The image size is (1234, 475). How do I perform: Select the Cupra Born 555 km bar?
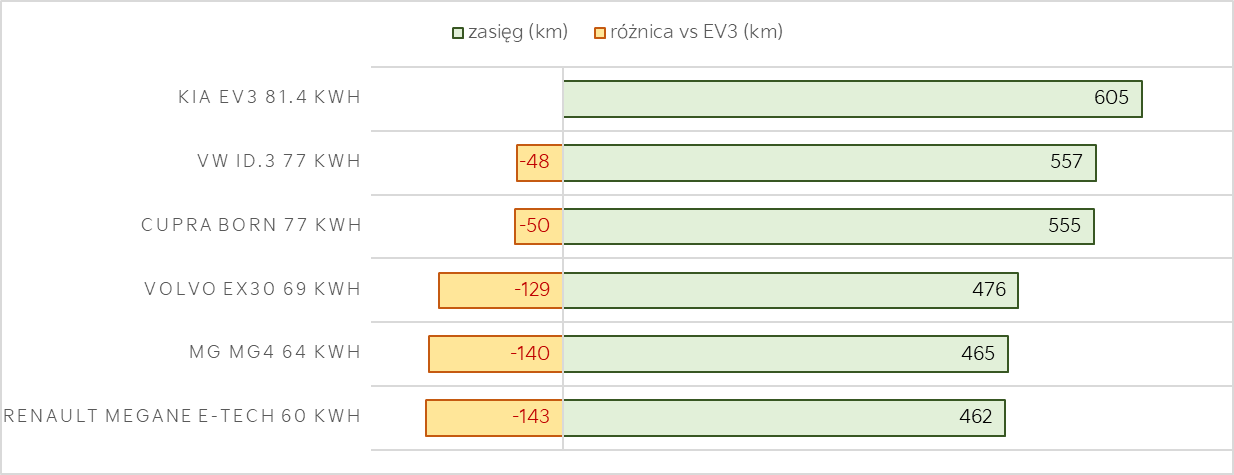coord(829,226)
